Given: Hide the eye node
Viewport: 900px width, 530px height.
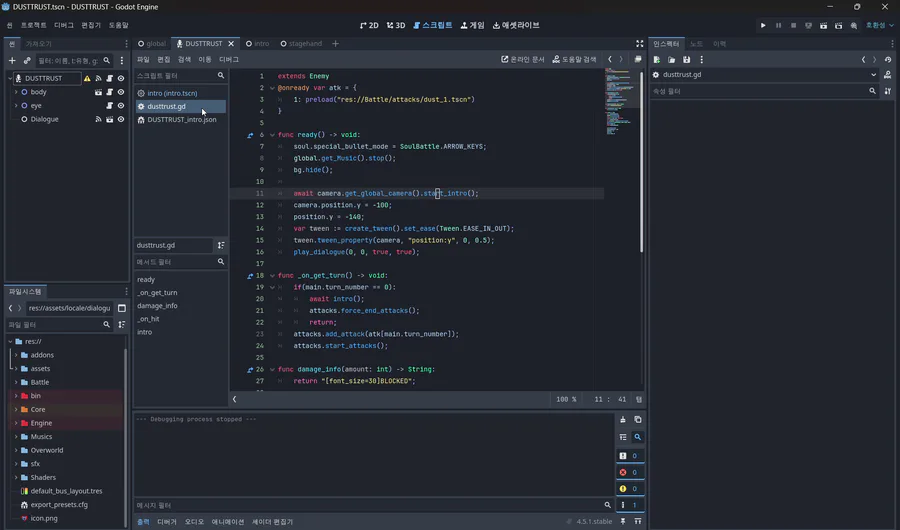Looking at the screenshot, I should coord(121,106).
